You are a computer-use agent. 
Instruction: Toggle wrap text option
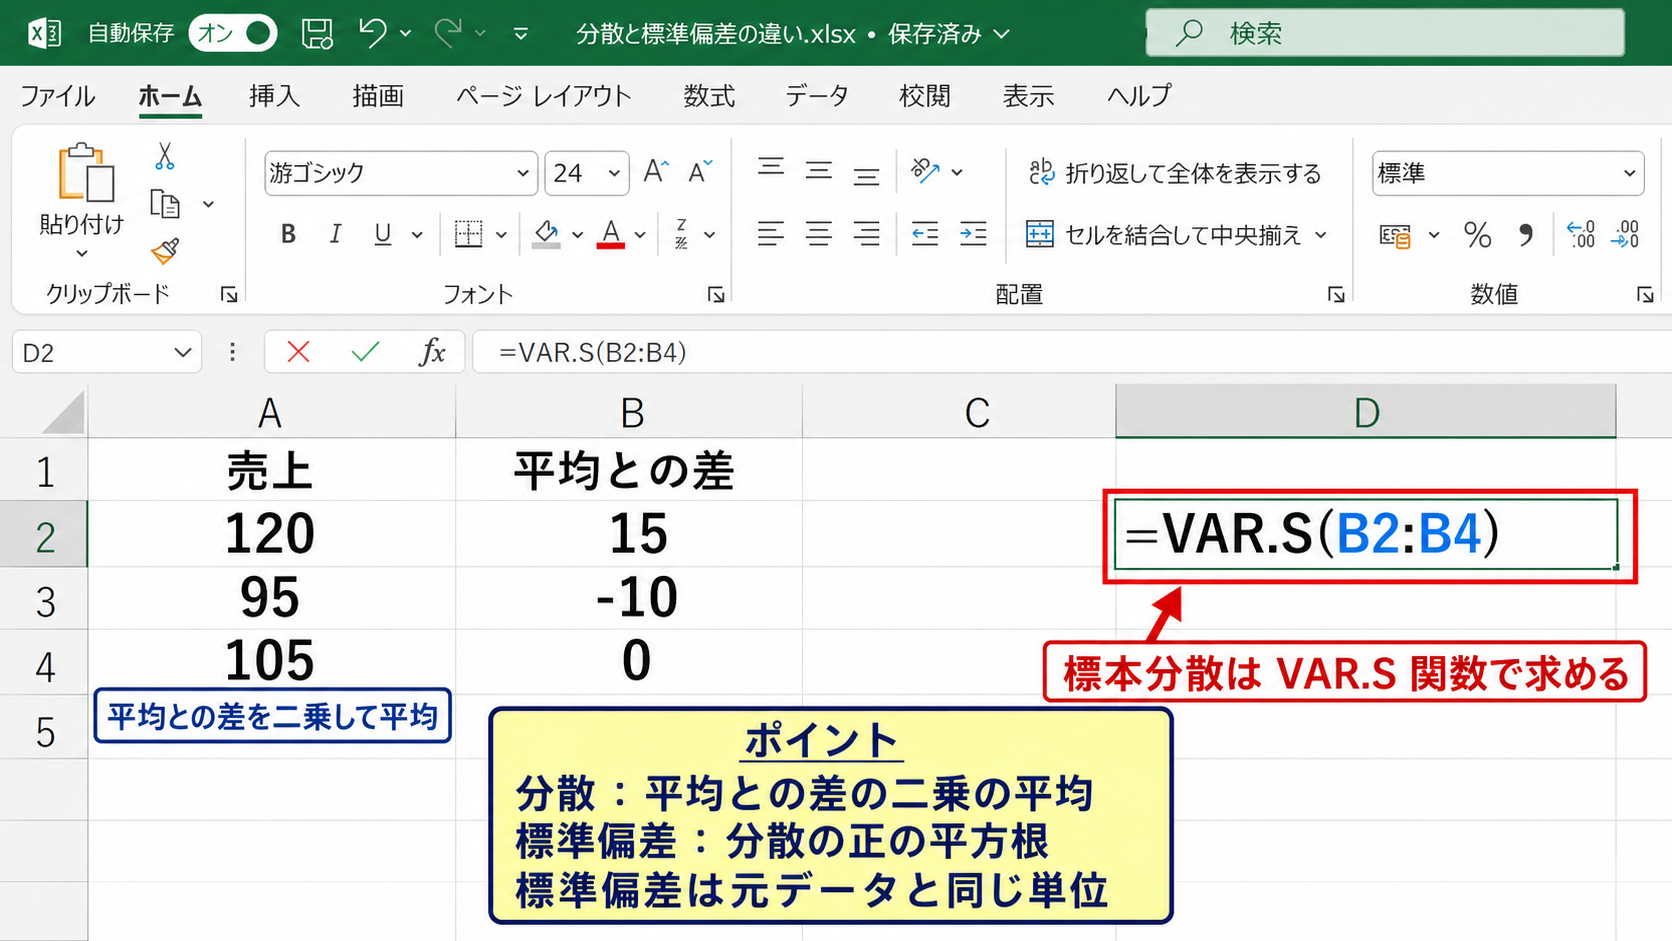tap(1175, 173)
